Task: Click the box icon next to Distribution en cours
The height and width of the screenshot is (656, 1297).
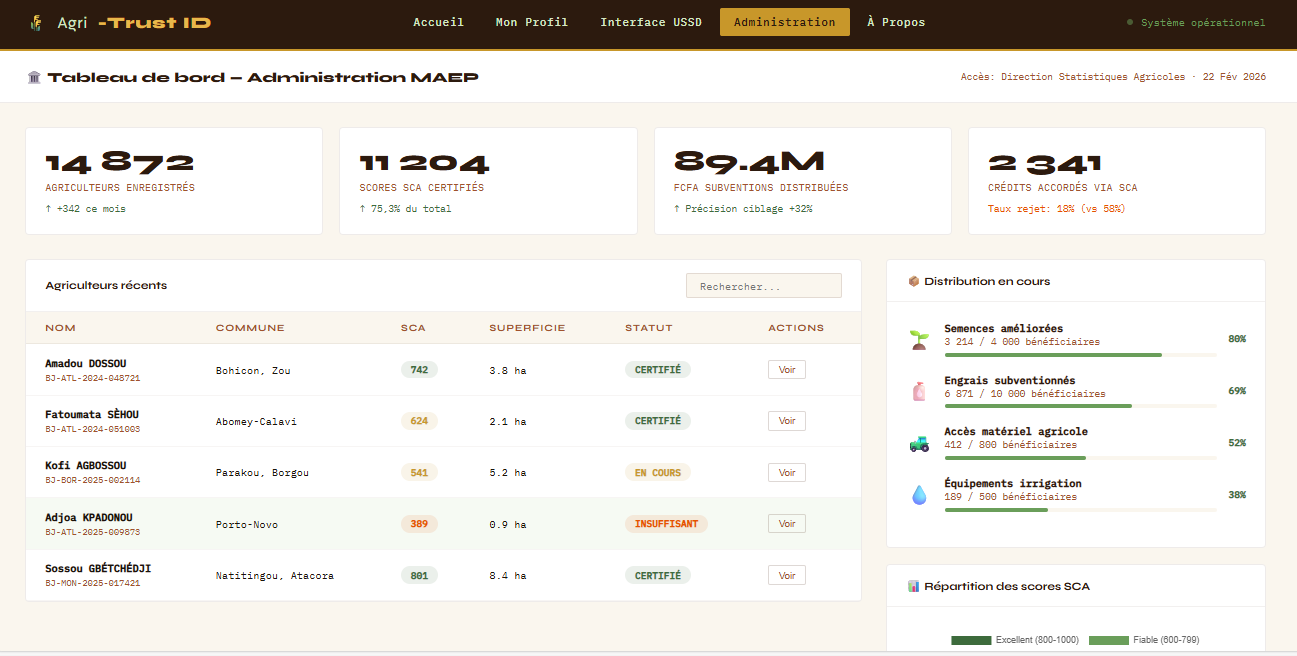Action: pyautogui.click(x=913, y=281)
